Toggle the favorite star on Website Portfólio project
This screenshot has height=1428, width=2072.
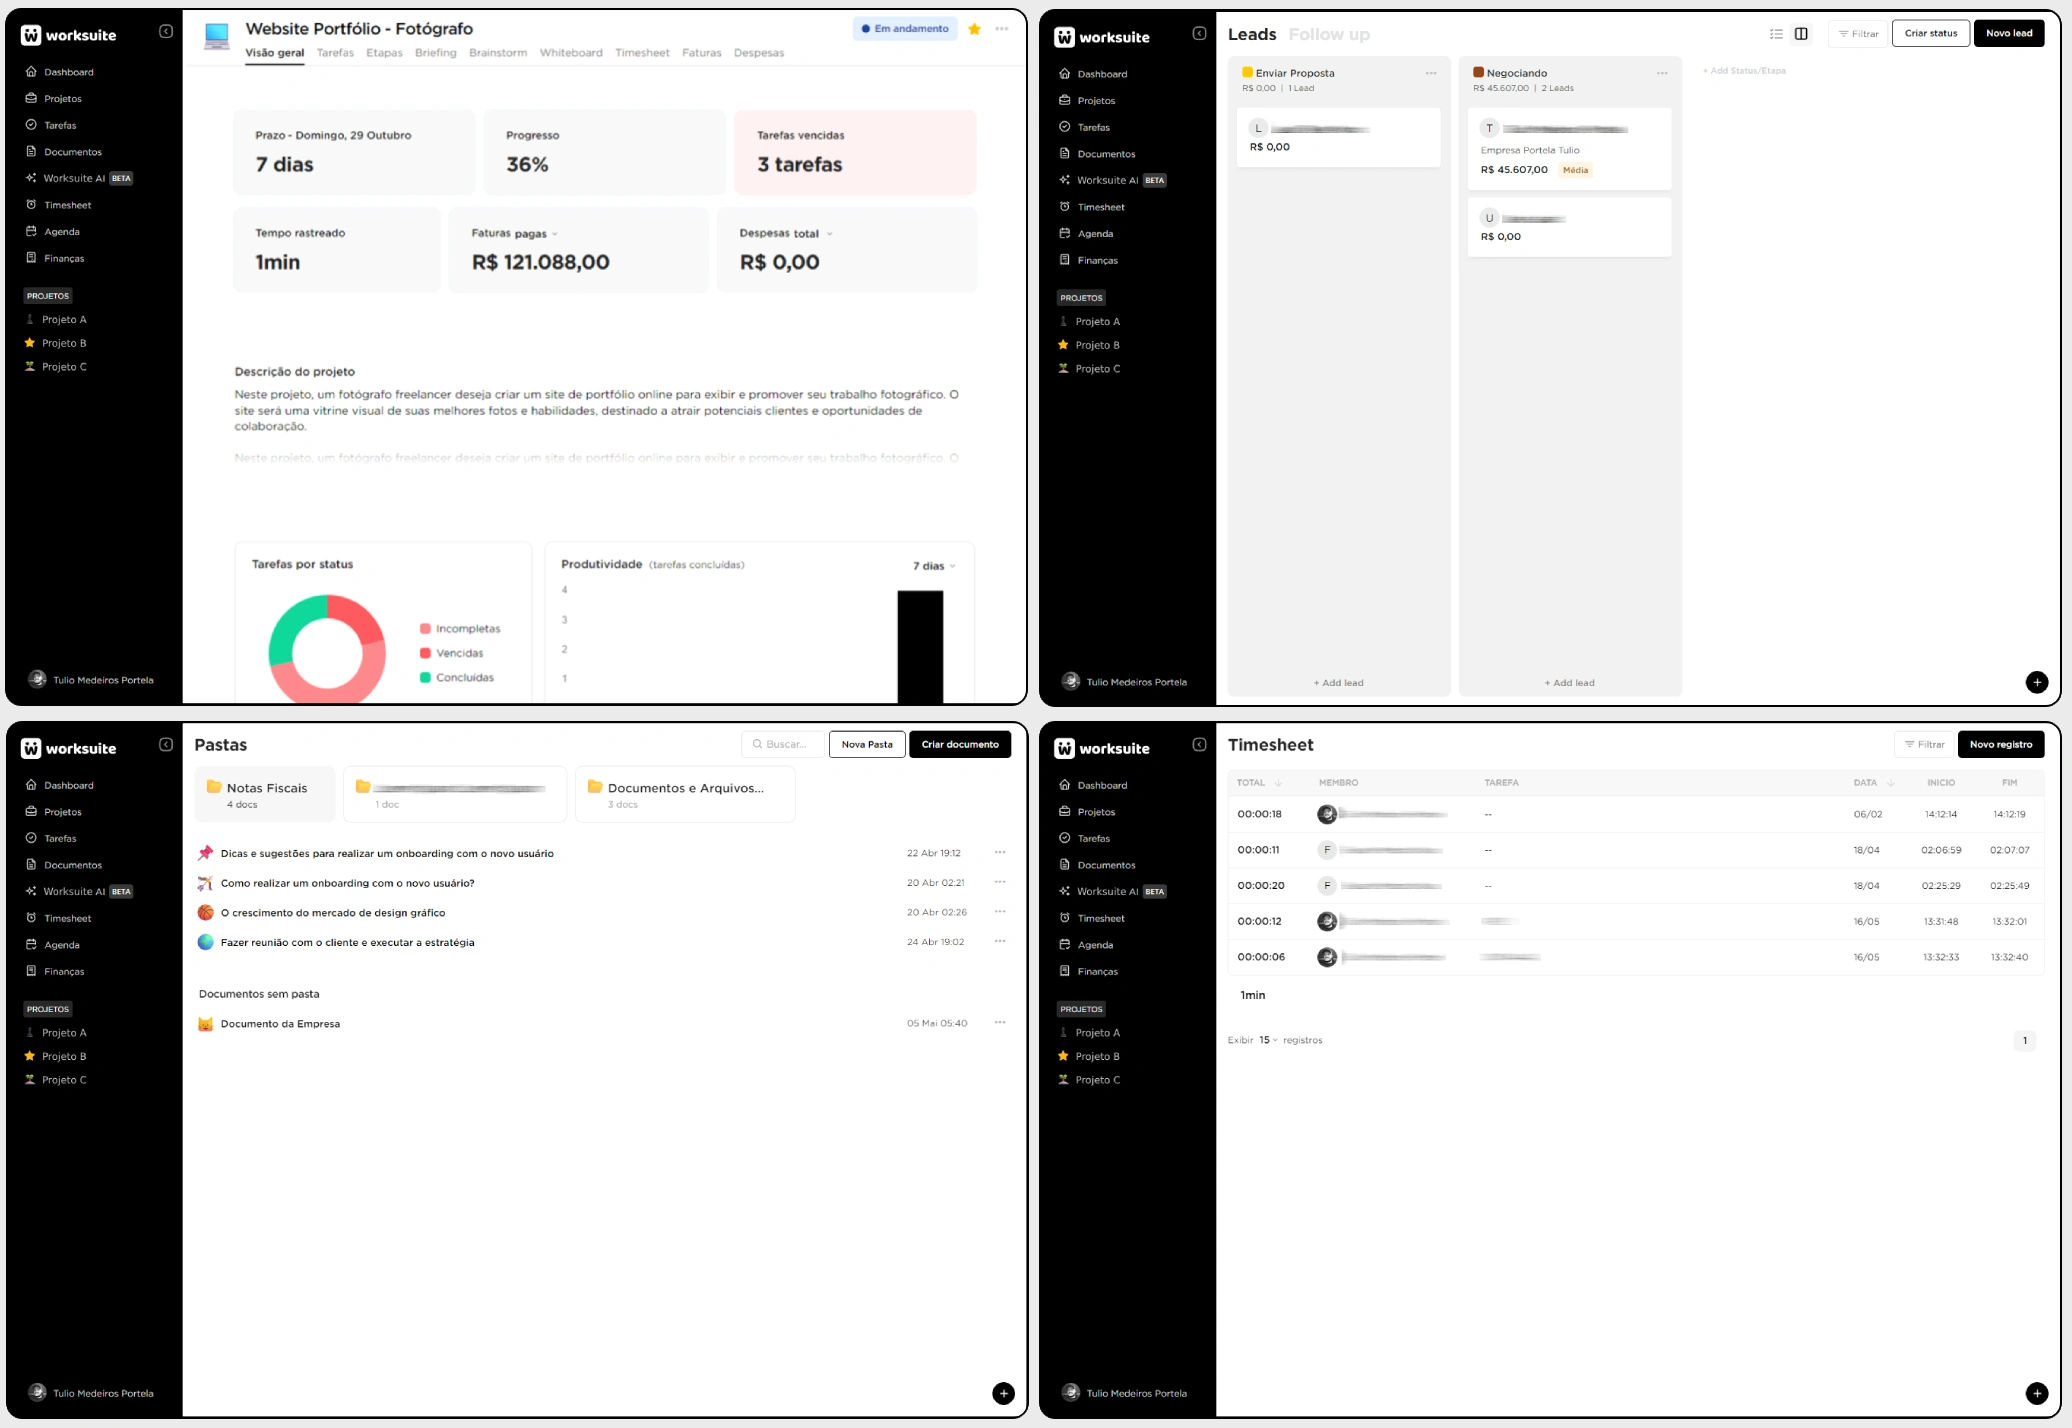point(974,29)
